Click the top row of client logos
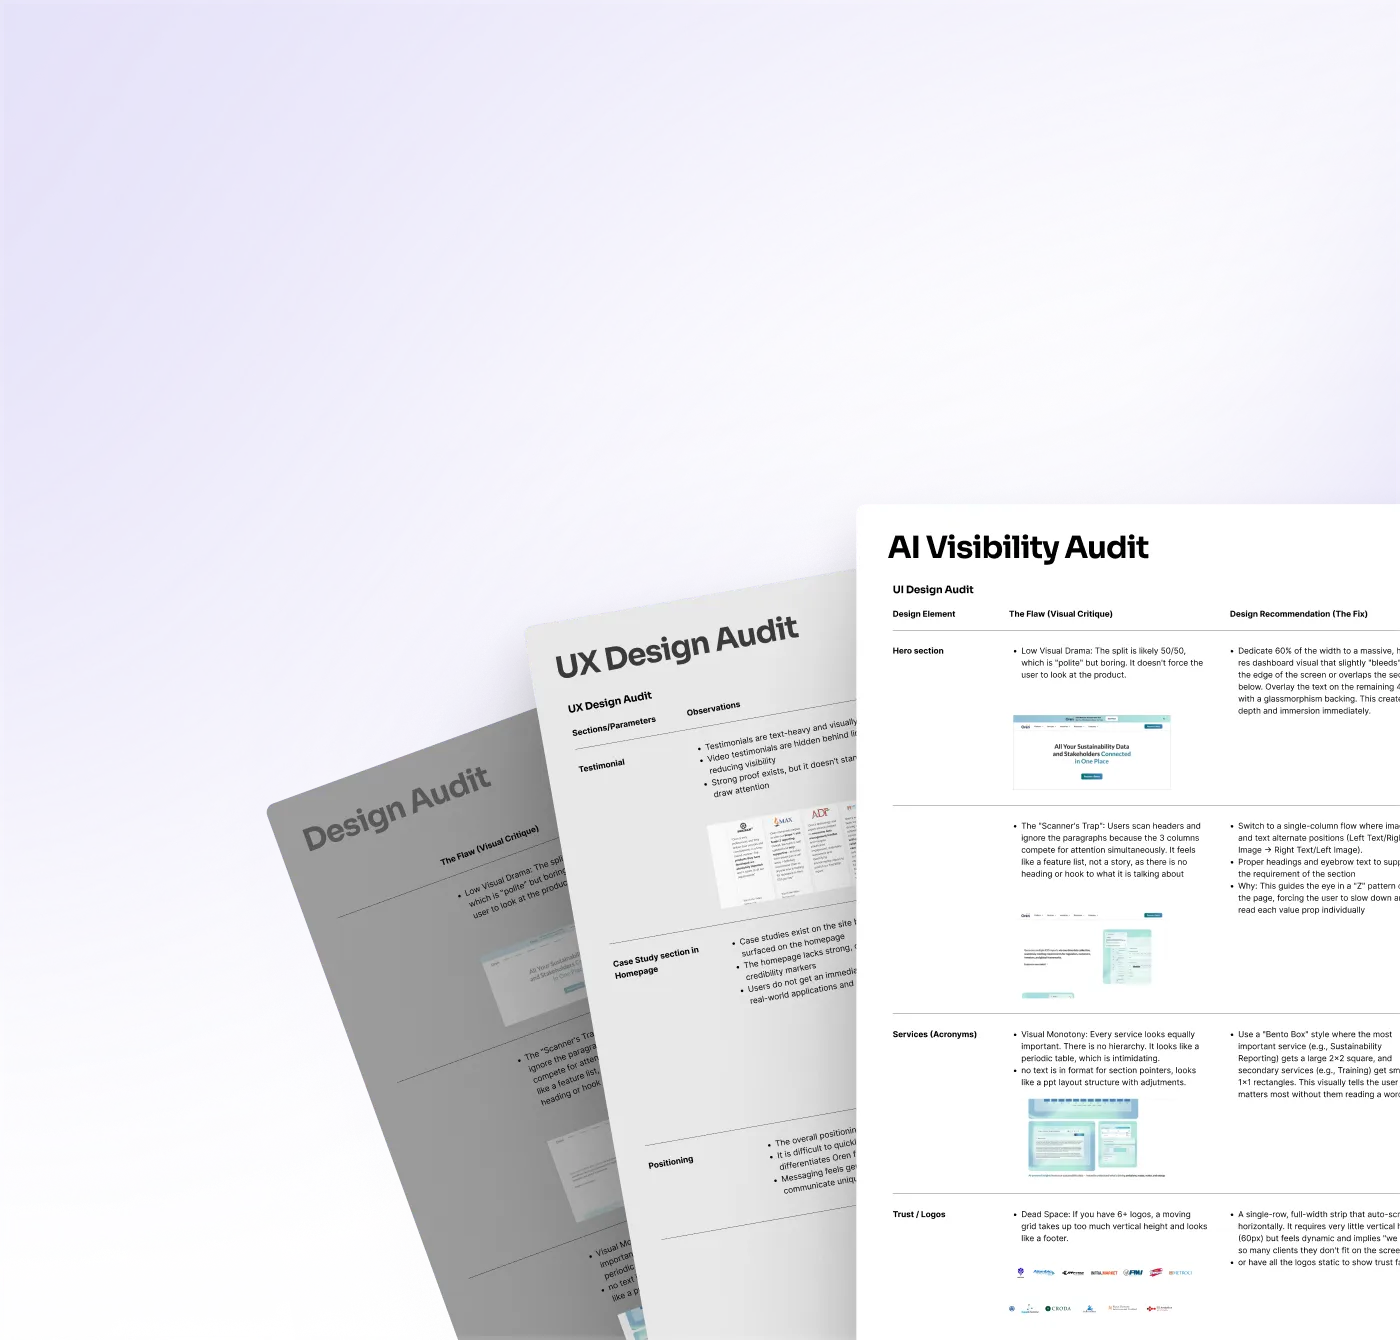This screenshot has width=1400, height=1340. point(1104,1273)
